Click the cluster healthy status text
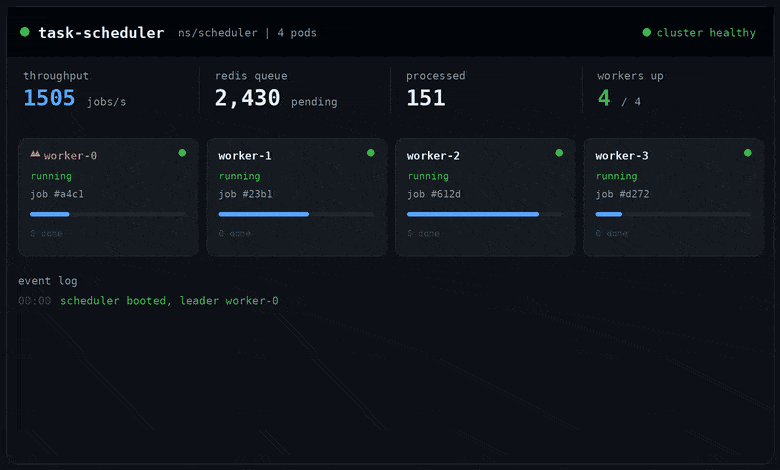This screenshot has width=780, height=470. click(x=706, y=33)
